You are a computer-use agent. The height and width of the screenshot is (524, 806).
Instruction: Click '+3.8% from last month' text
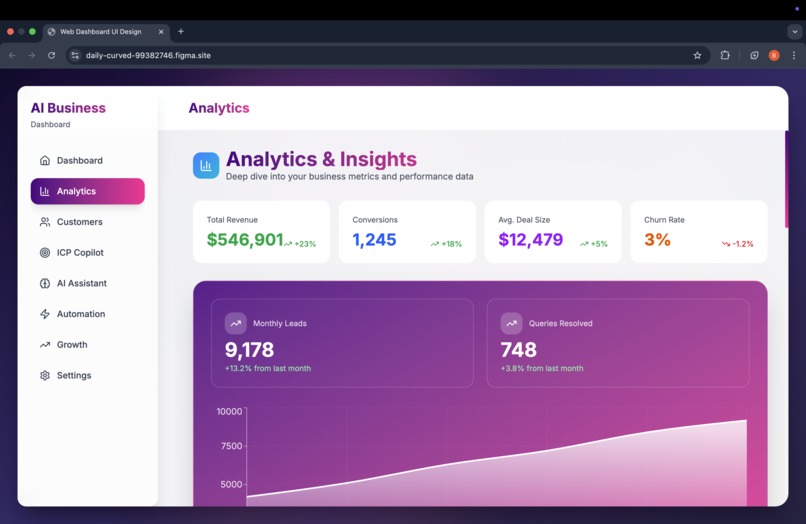pyautogui.click(x=542, y=368)
